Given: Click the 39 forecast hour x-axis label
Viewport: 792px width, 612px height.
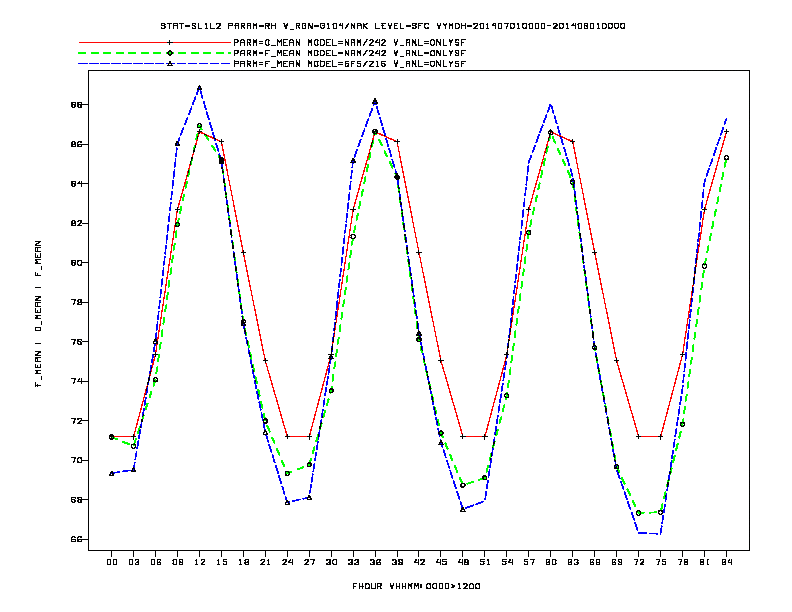Looking at the screenshot, I should coord(397,562).
